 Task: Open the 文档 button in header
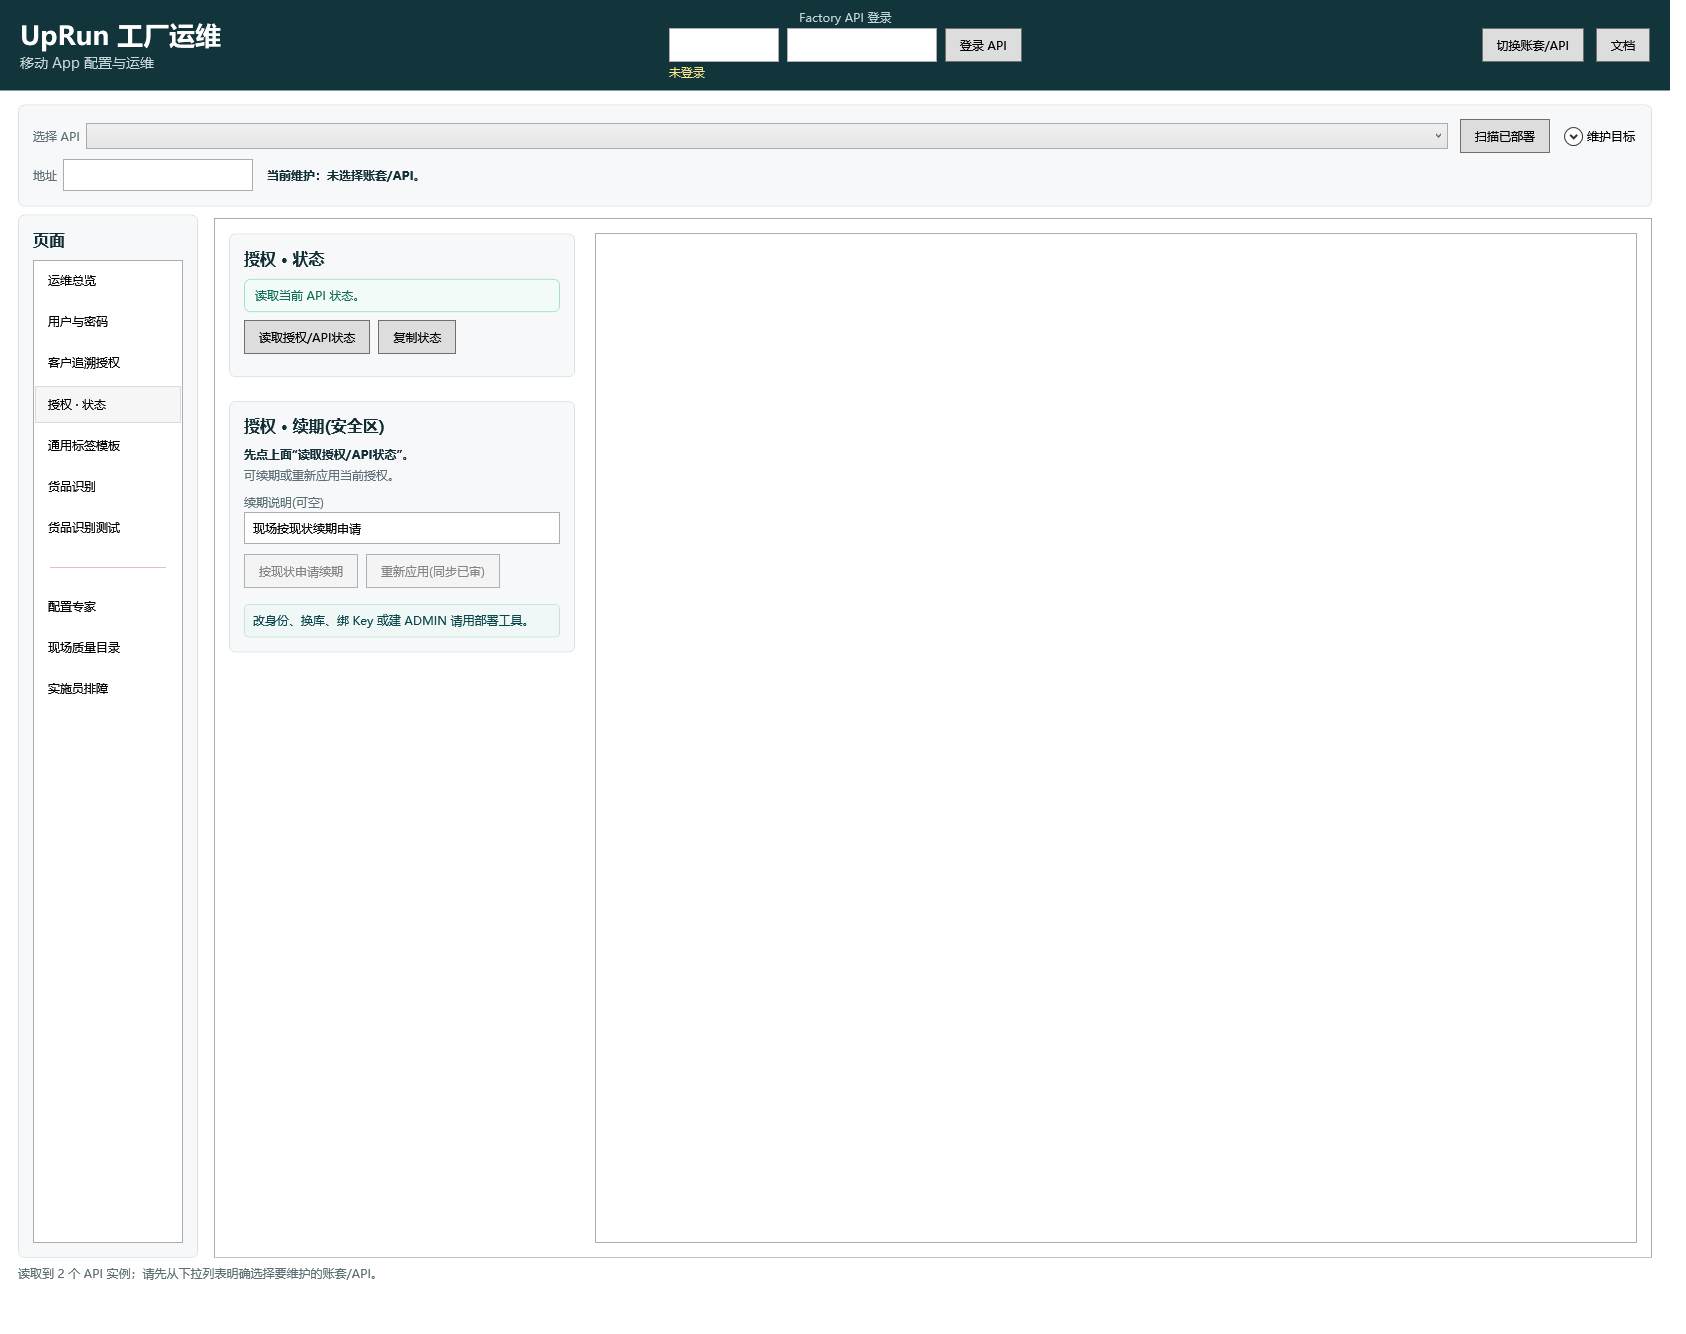(1622, 45)
